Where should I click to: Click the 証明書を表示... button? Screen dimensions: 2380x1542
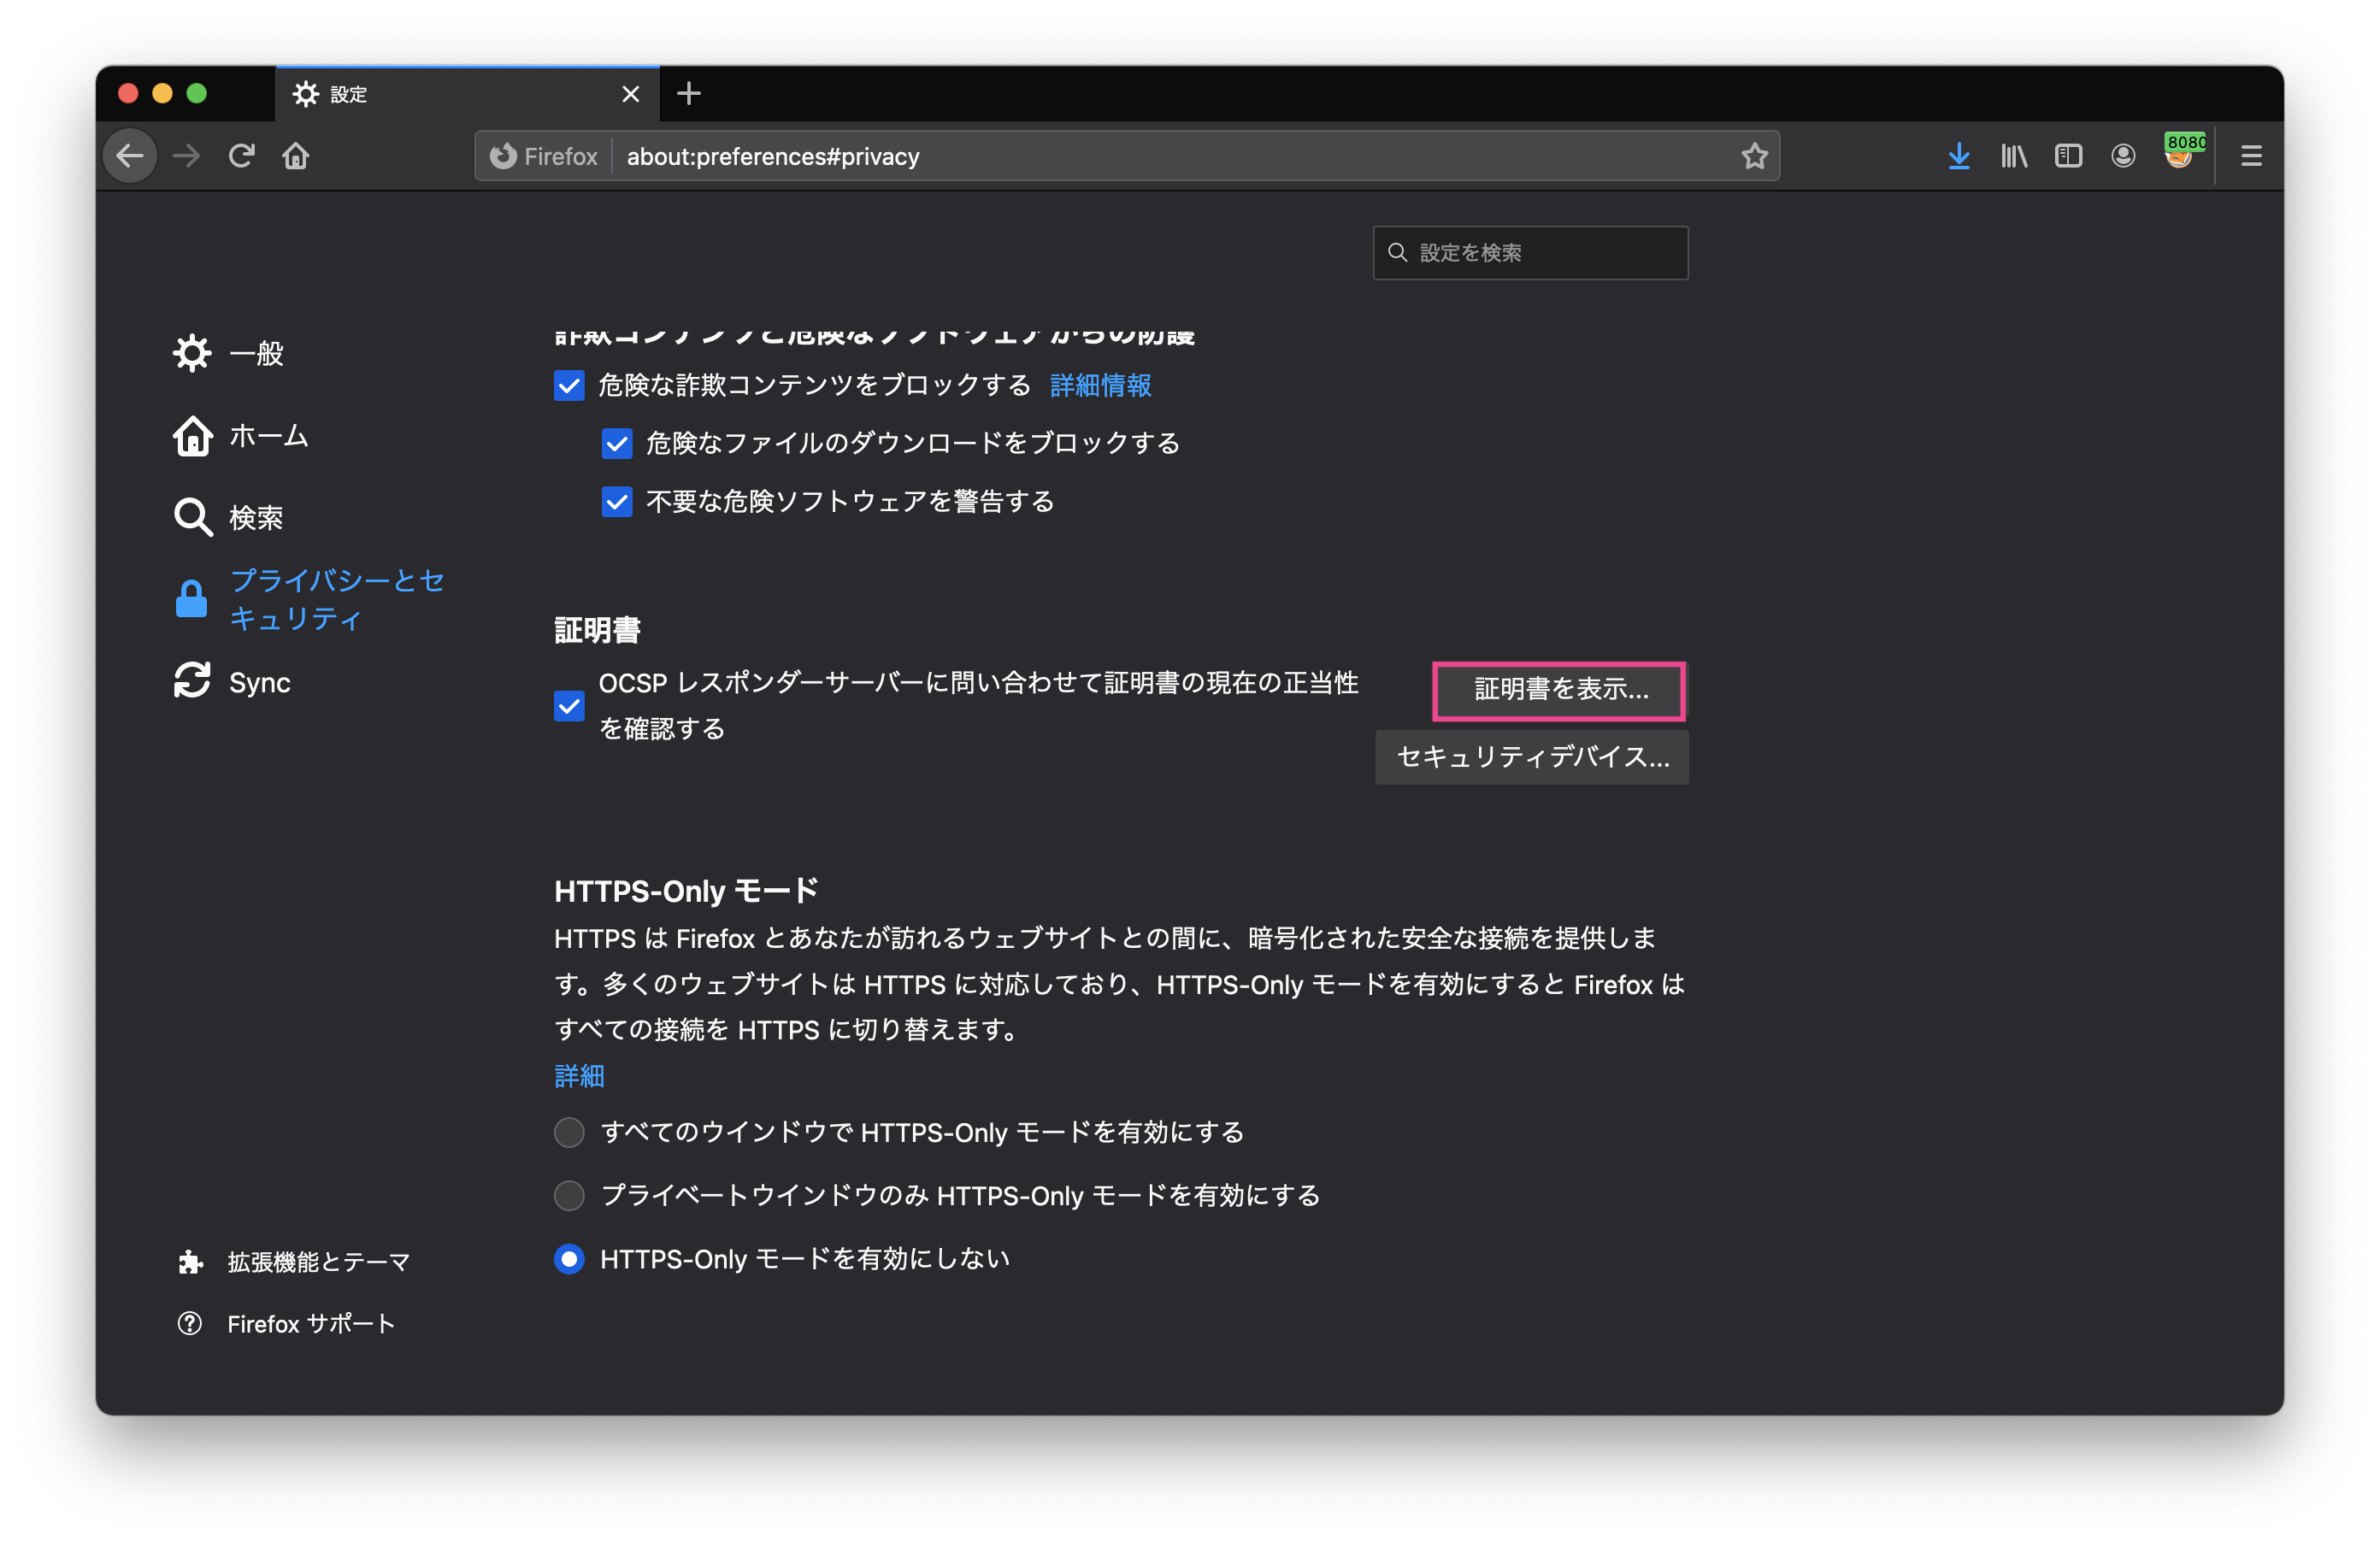click(x=1559, y=690)
